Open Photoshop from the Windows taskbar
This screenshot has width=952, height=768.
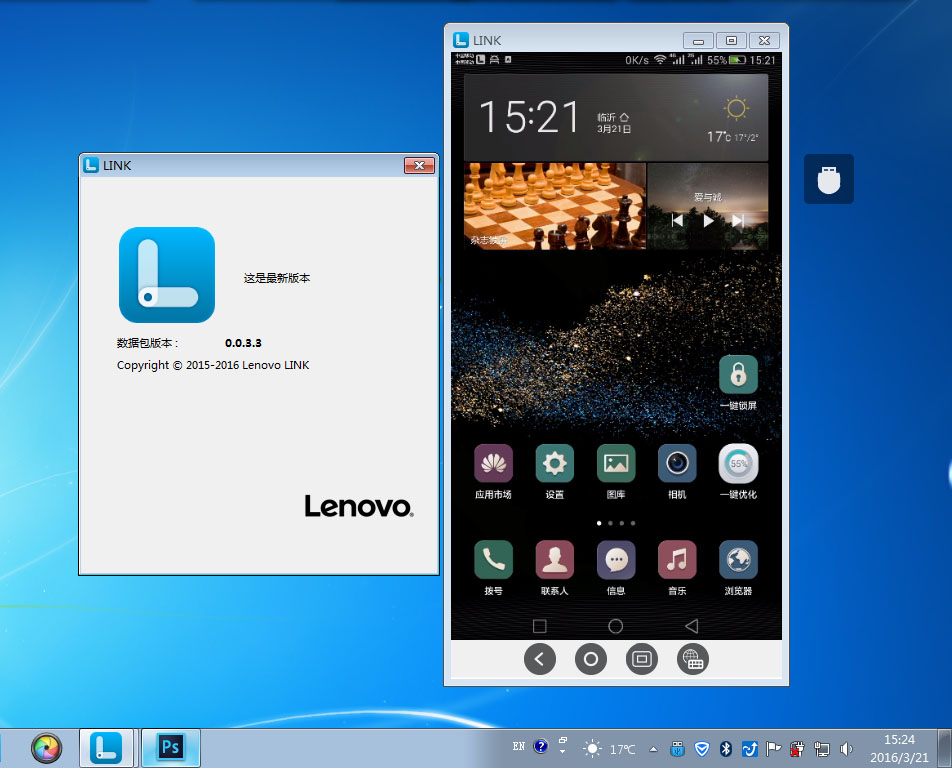(171, 747)
